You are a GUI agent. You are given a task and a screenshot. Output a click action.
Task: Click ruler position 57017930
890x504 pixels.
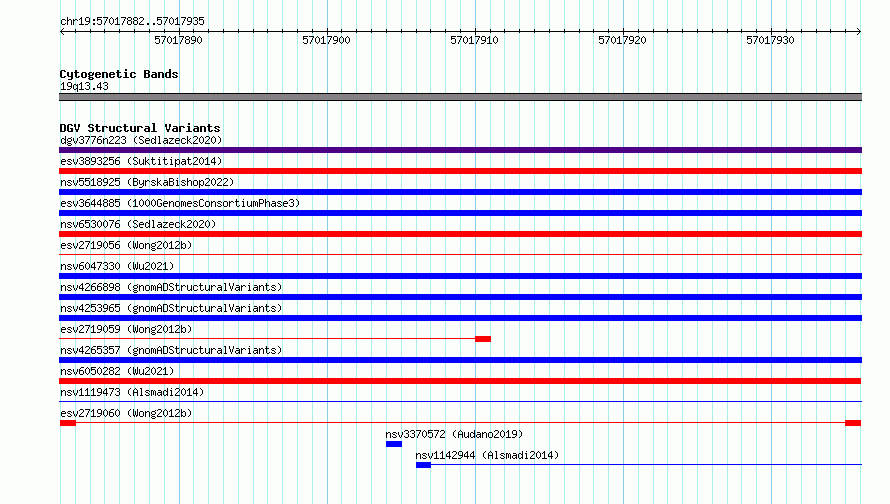pos(770,40)
